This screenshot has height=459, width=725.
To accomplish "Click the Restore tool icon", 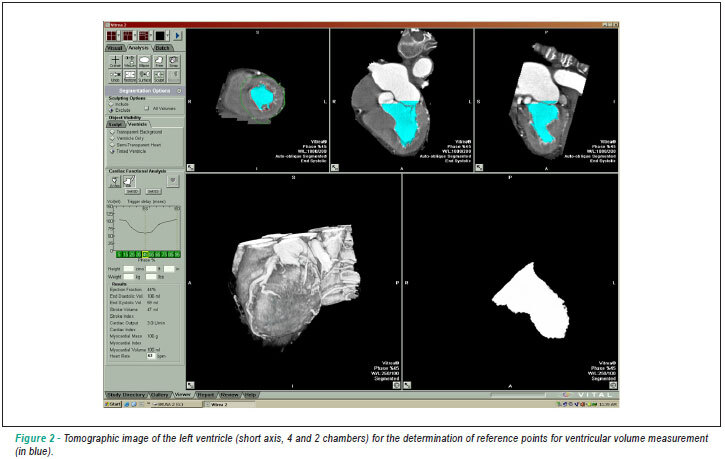I will tap(130, 76).
